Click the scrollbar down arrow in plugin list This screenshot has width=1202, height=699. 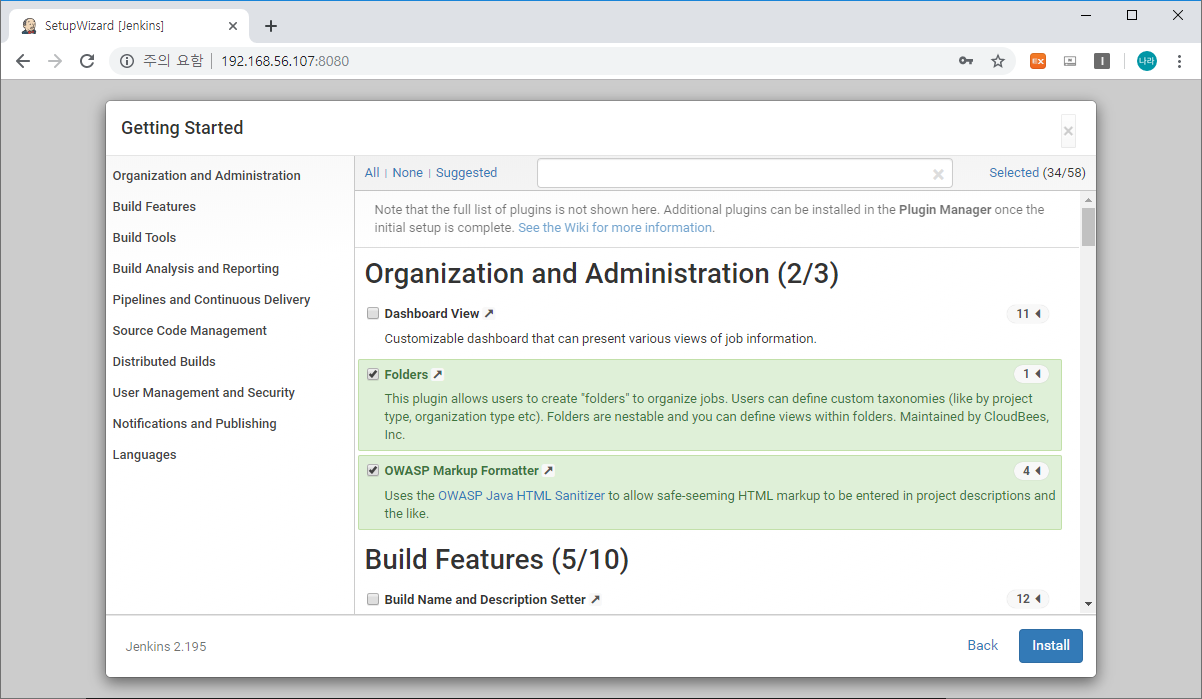(1088, 604)
